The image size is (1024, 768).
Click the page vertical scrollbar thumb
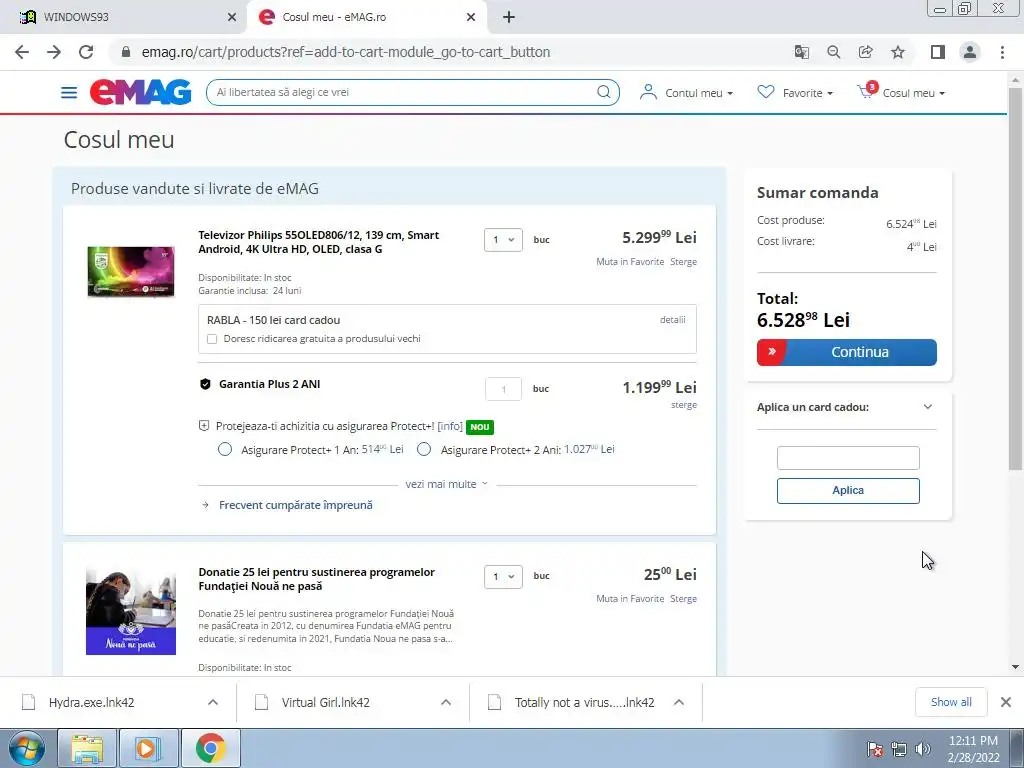tap(1015, 279)
